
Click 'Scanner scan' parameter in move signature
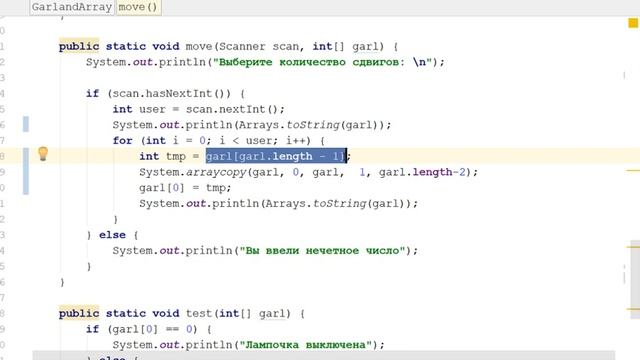click(259, 47)
